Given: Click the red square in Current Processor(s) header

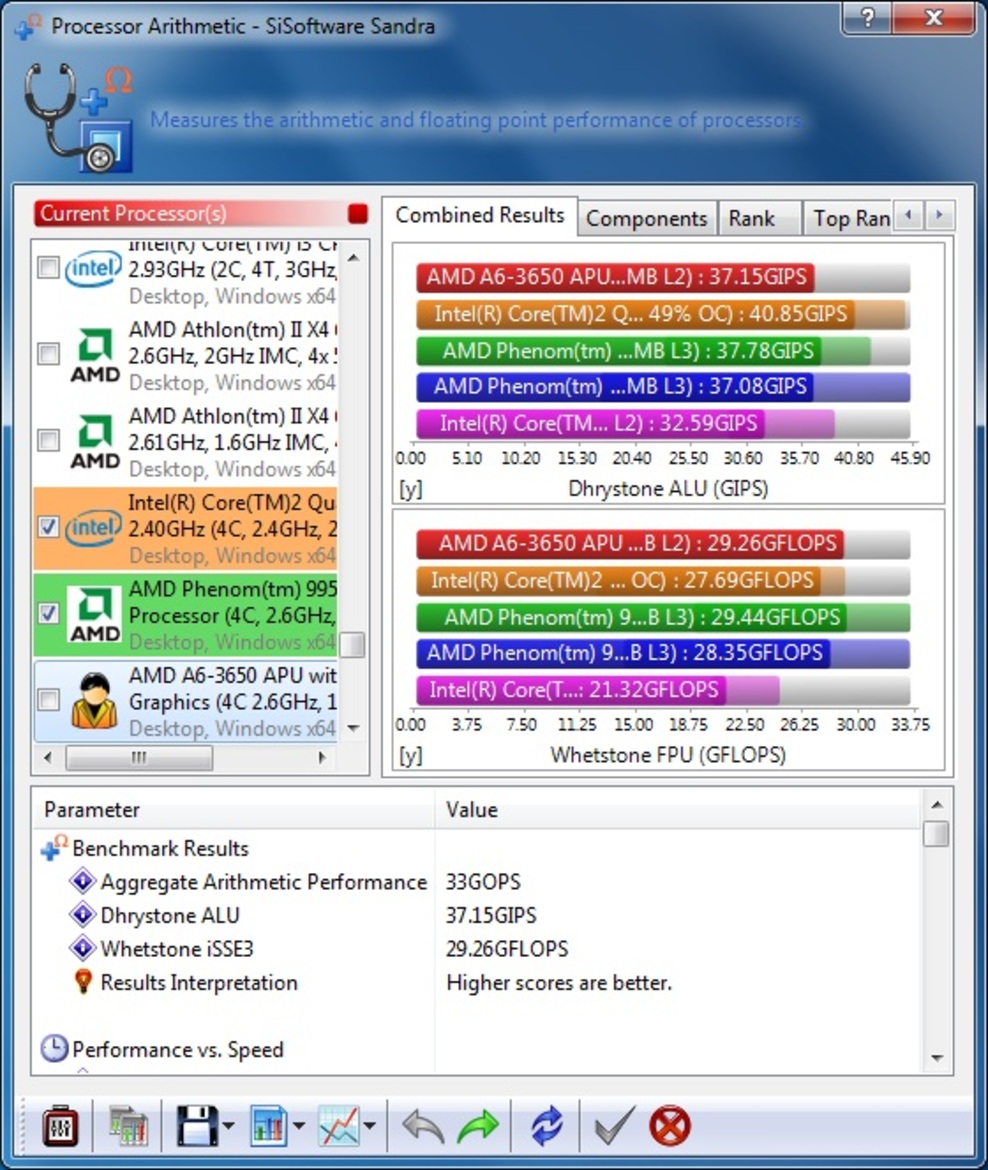Looking at the screenshot, I should 357,213.
